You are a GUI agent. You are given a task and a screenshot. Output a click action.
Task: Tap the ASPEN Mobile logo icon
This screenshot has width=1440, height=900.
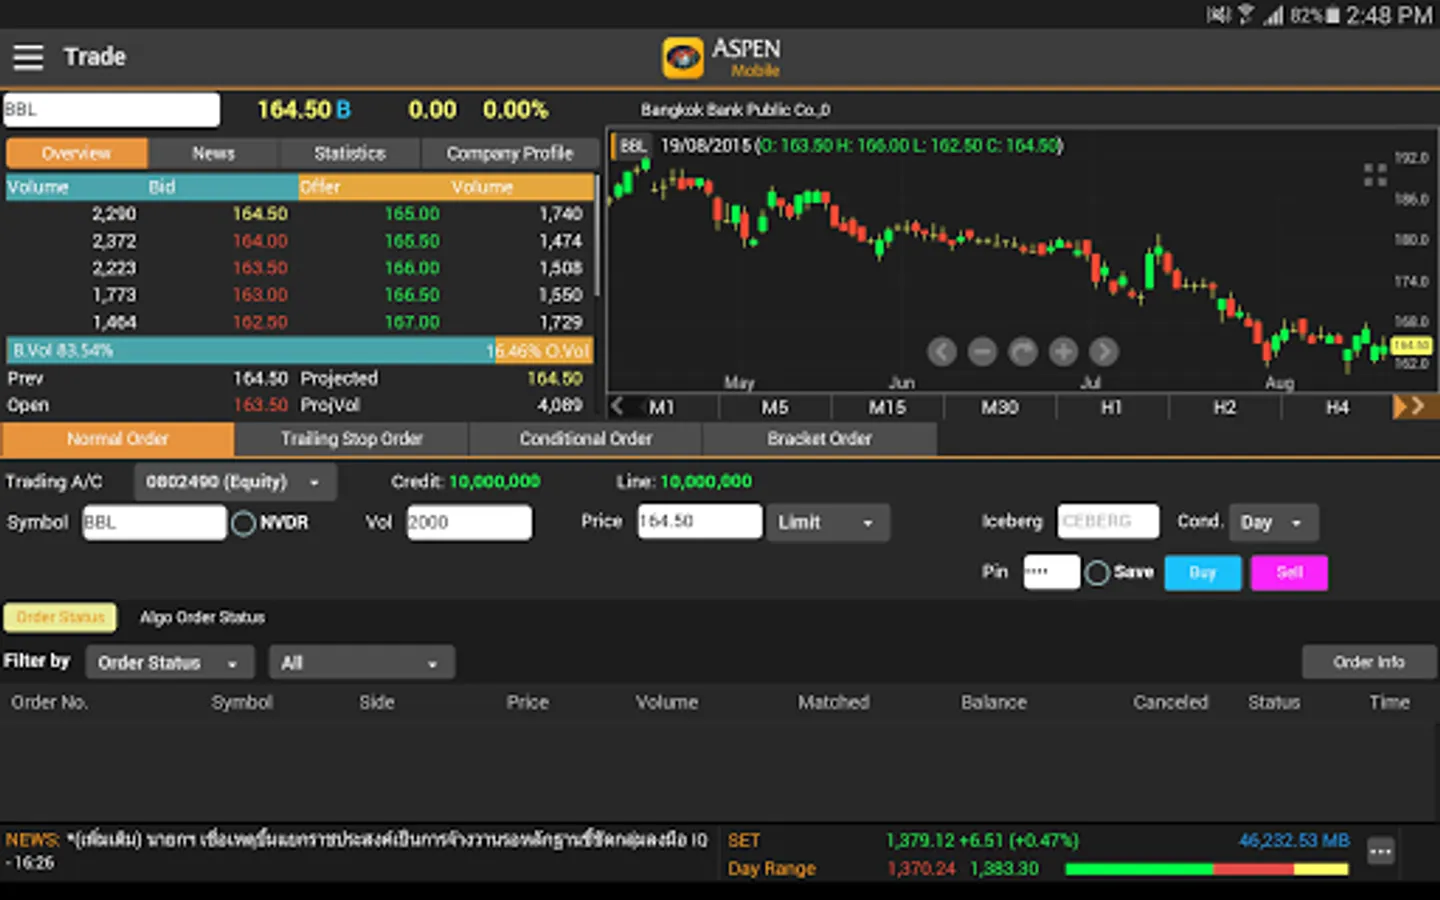pyautogui.click(x=683, y=57)
